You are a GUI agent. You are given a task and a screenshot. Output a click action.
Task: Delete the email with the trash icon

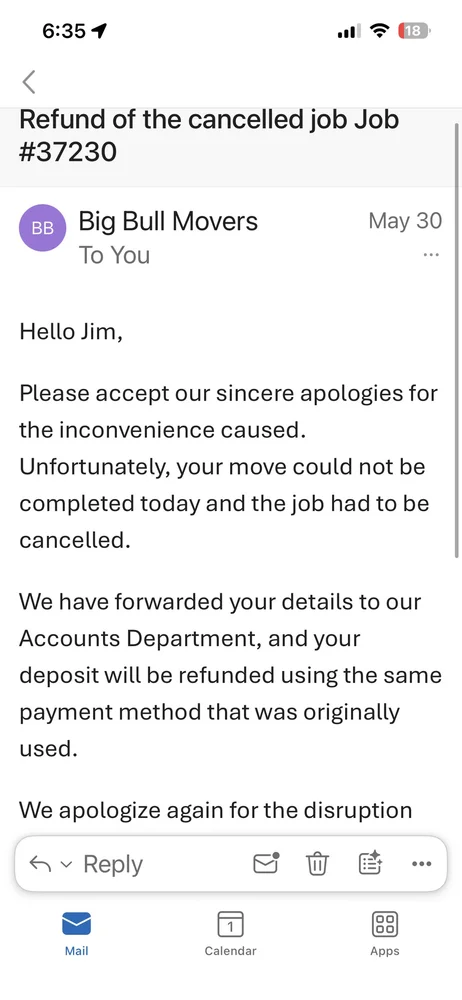tap(317, 864)
